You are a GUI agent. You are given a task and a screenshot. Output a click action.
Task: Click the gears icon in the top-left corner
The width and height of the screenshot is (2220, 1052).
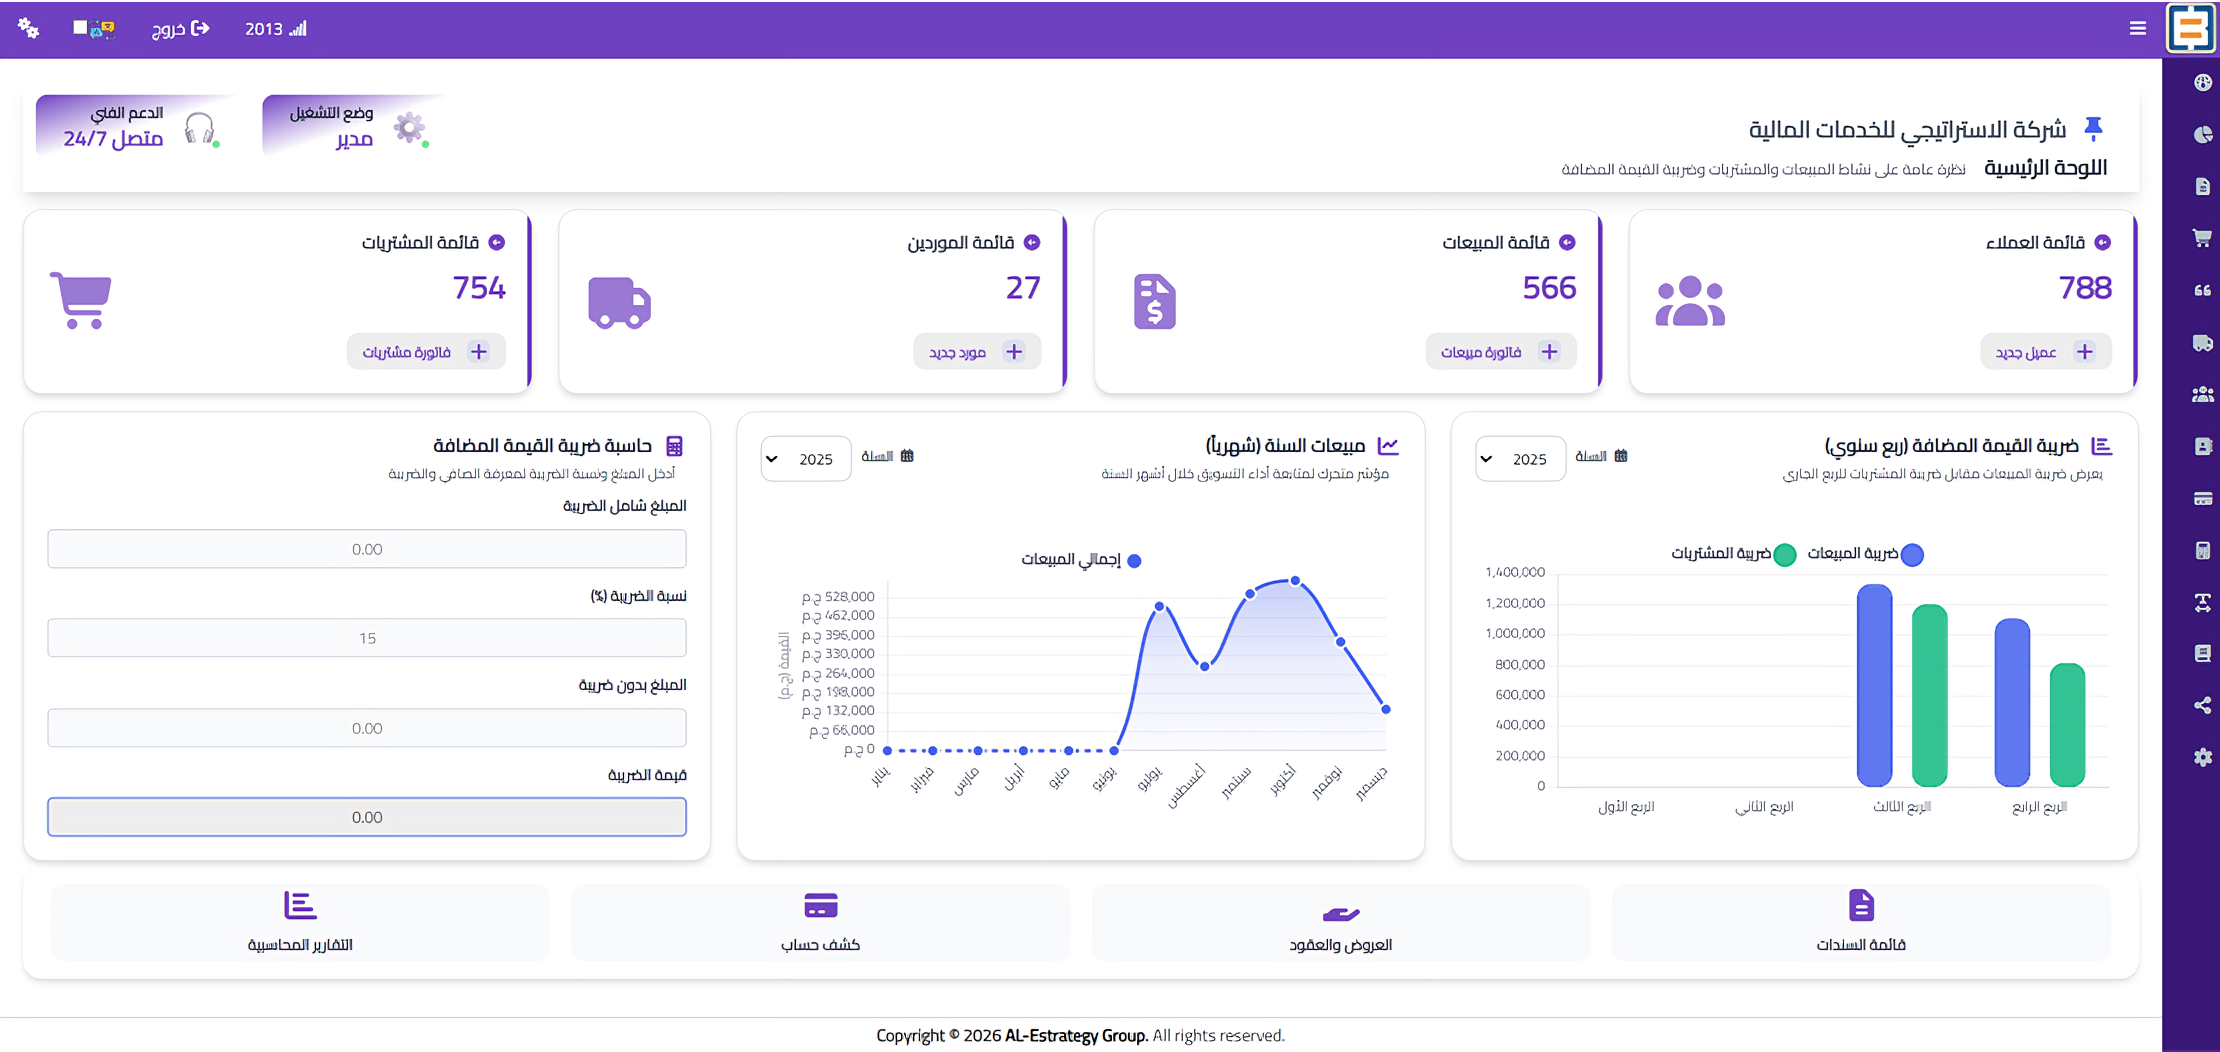[x=28, y=28]
